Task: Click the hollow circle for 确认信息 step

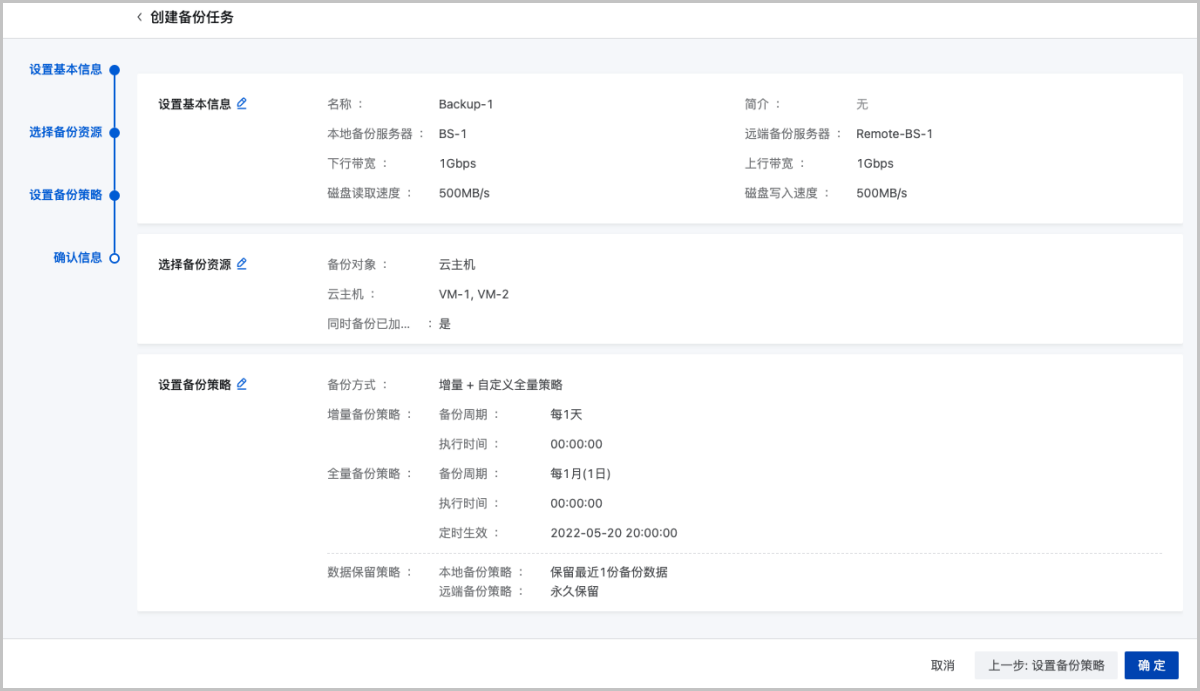Action: tap(114, 258)
